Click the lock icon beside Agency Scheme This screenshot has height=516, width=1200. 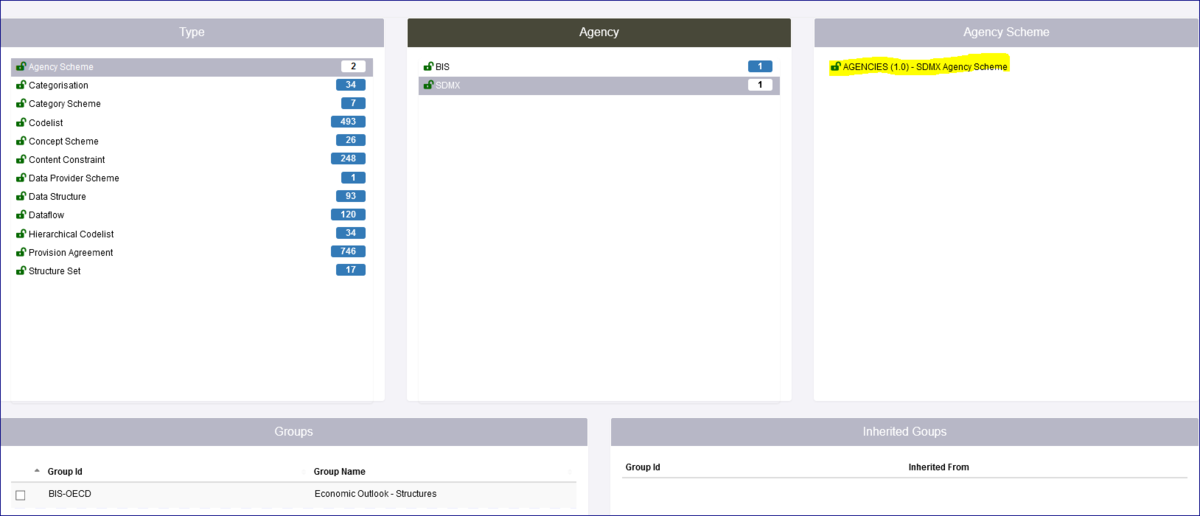(x=21, y=67)
